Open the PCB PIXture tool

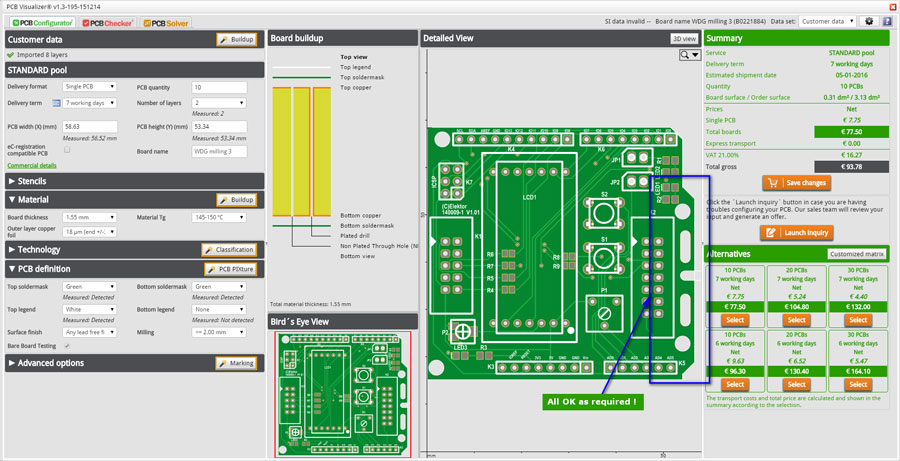coord(230,269)
